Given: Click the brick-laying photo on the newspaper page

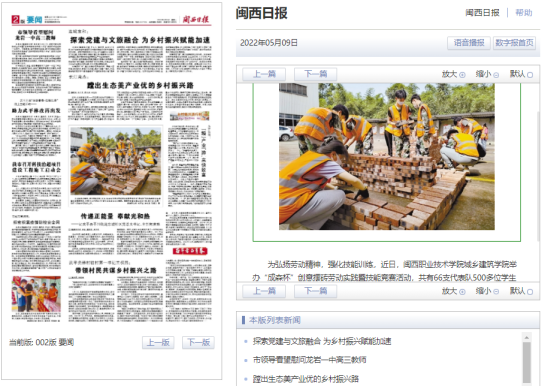Looking at the screenshot, I should coord(116,161).
